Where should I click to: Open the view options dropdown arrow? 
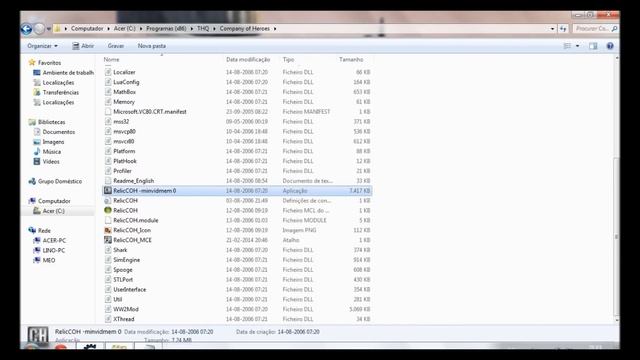coord(577,46)
